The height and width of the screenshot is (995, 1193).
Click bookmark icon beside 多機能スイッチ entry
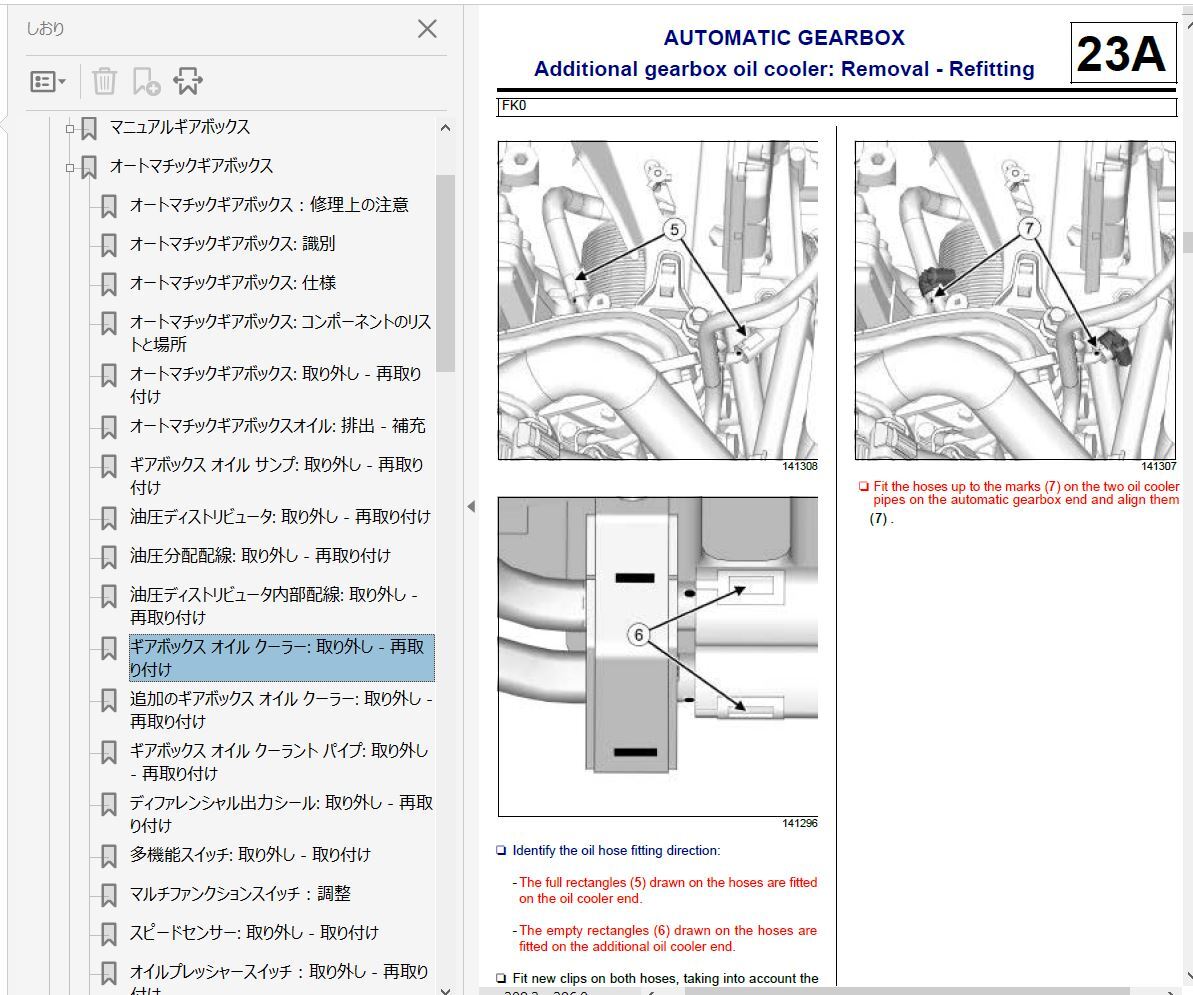(109, 856)
